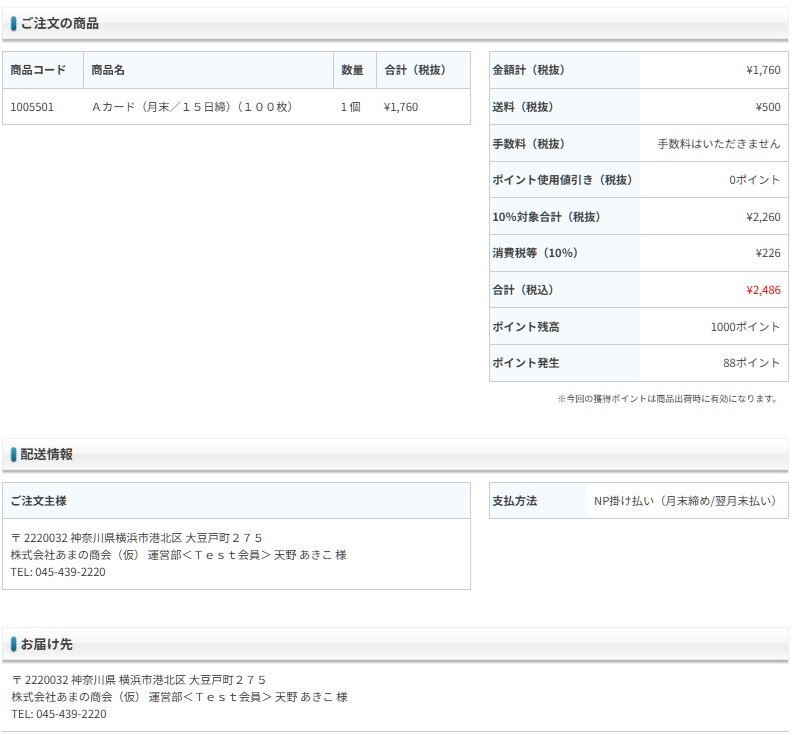Image resolution: width=810 pixels, height=735 pixels.
Task: Click the 支払方法 label
Action: [x=515, y=501]
